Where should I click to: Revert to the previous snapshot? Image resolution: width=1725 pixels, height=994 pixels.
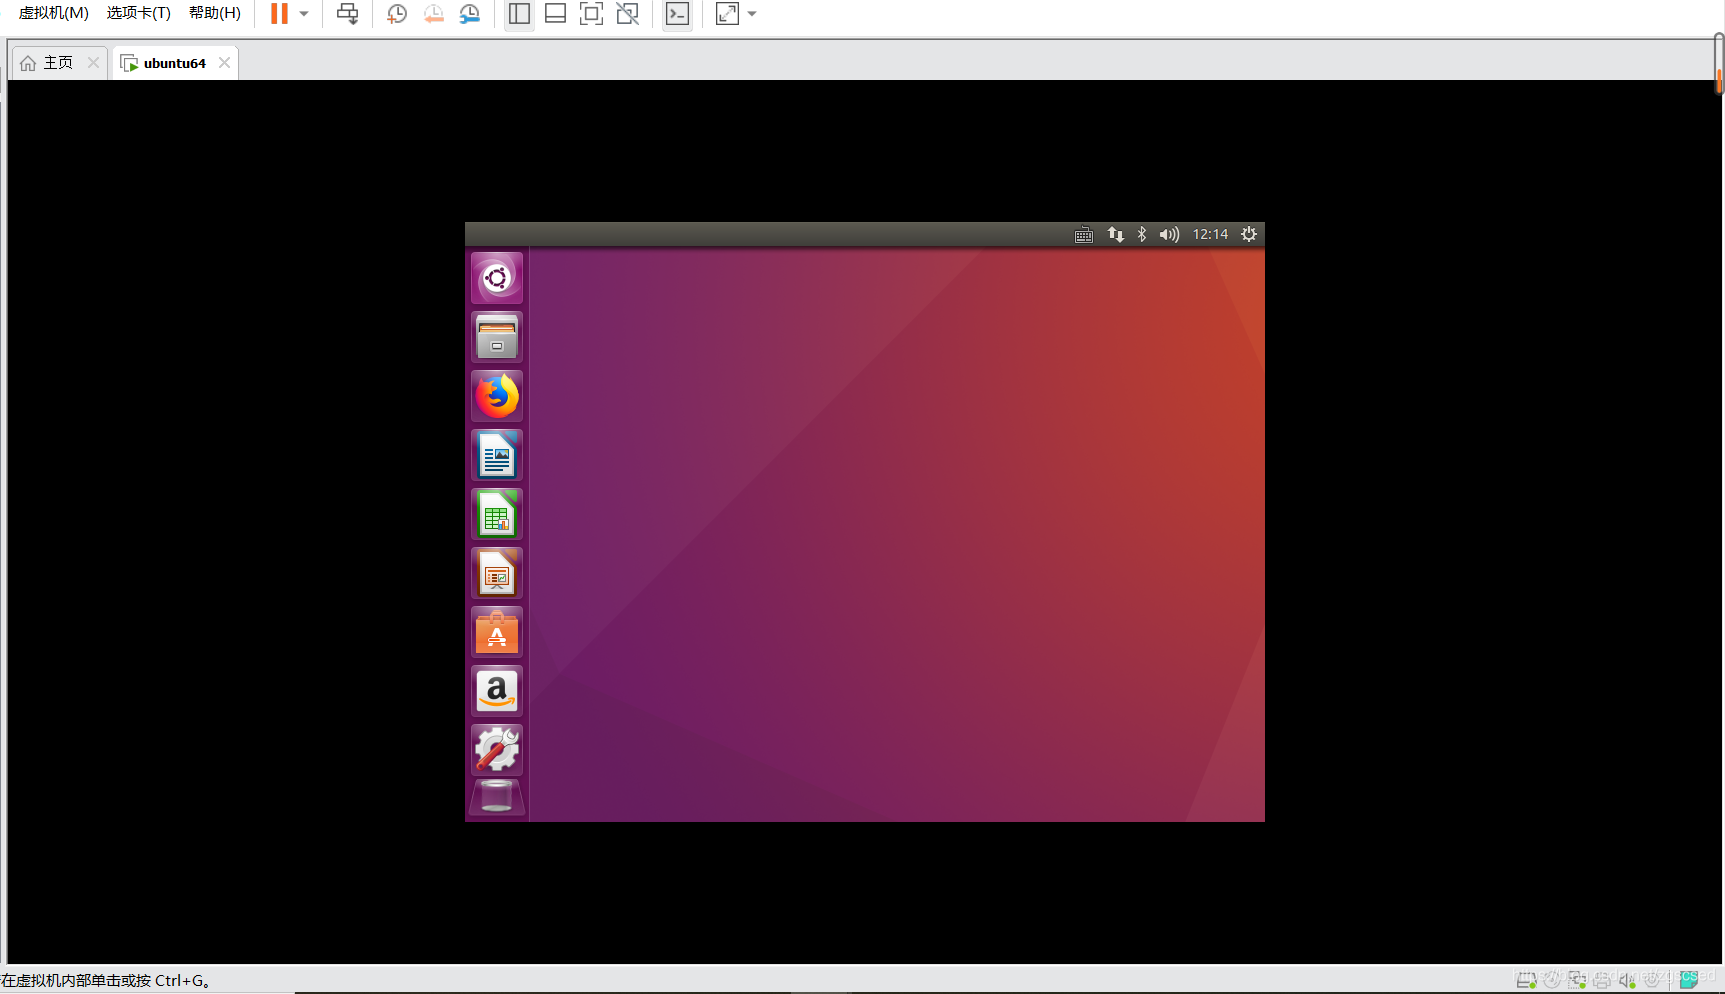(x=433, y=14)
